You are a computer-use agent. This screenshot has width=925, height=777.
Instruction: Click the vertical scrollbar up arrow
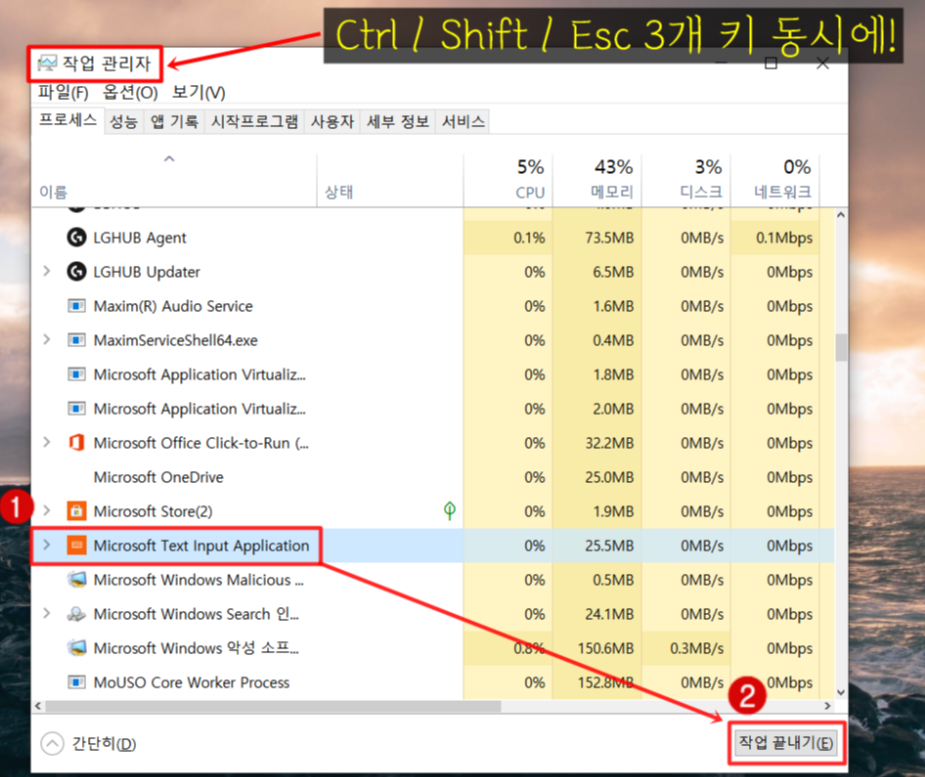pyautogui.click(x=841, y=215)
